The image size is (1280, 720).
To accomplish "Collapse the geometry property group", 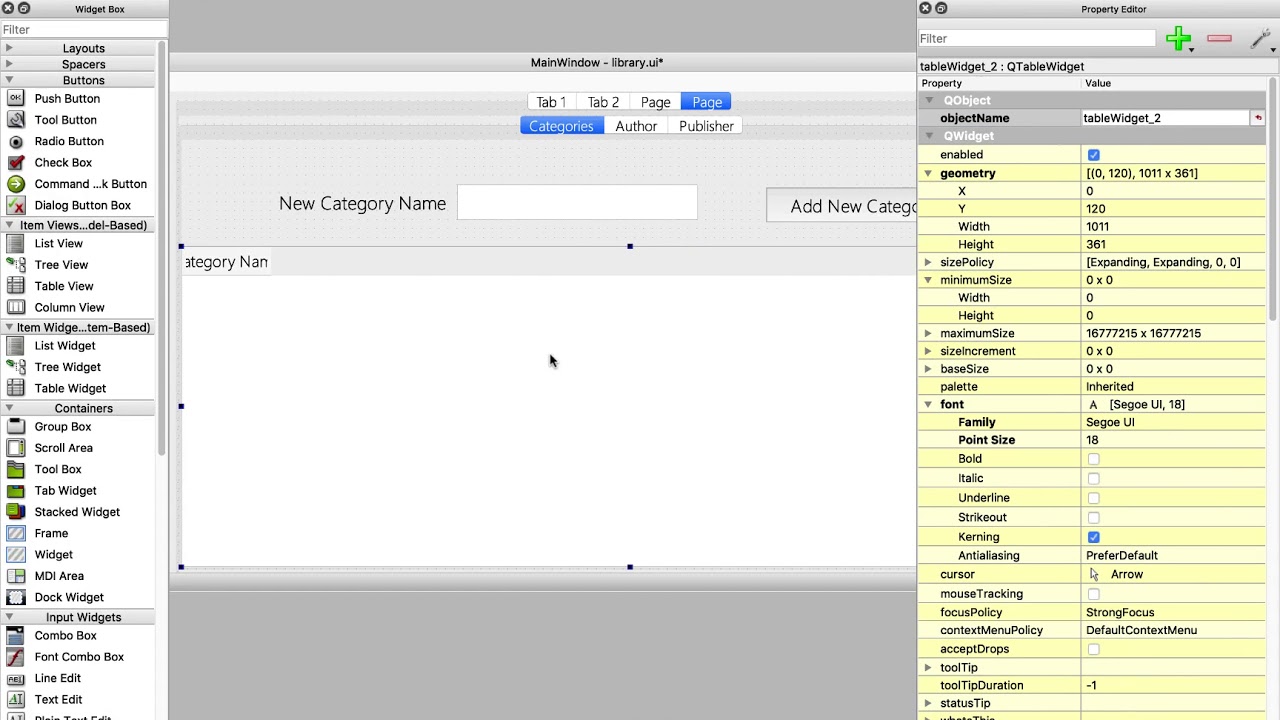I will pos(928,174).
